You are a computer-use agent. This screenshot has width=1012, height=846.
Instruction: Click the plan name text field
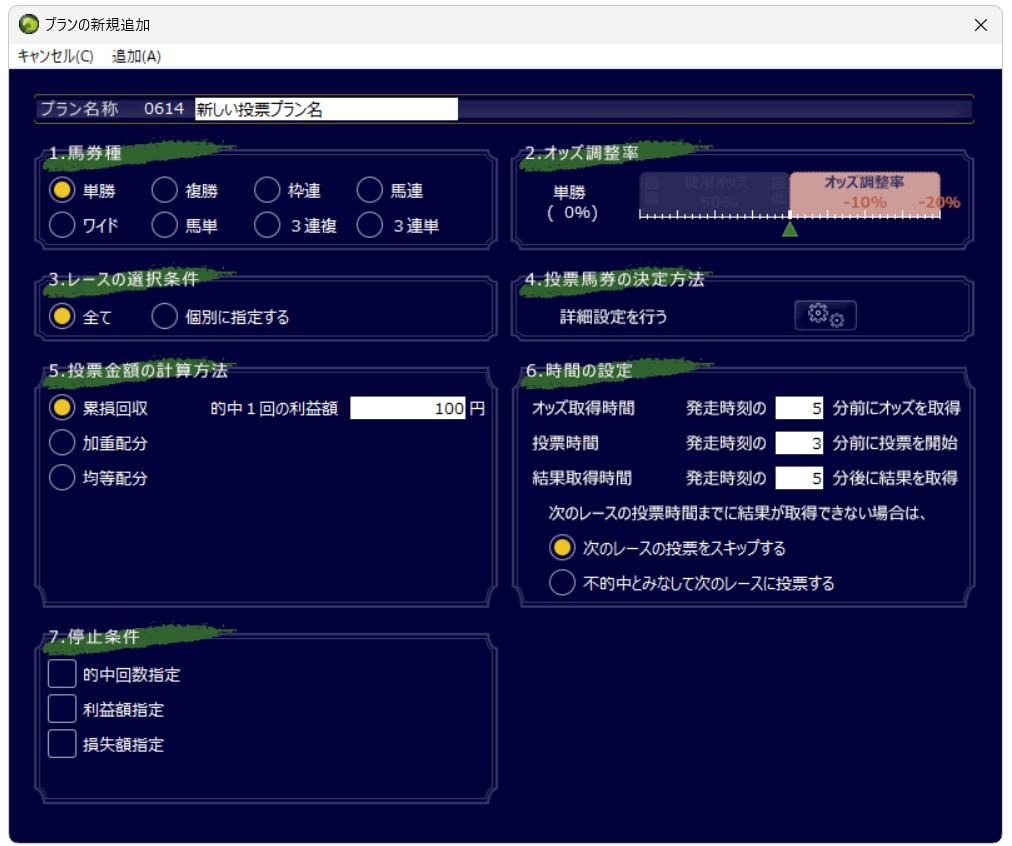327,109
